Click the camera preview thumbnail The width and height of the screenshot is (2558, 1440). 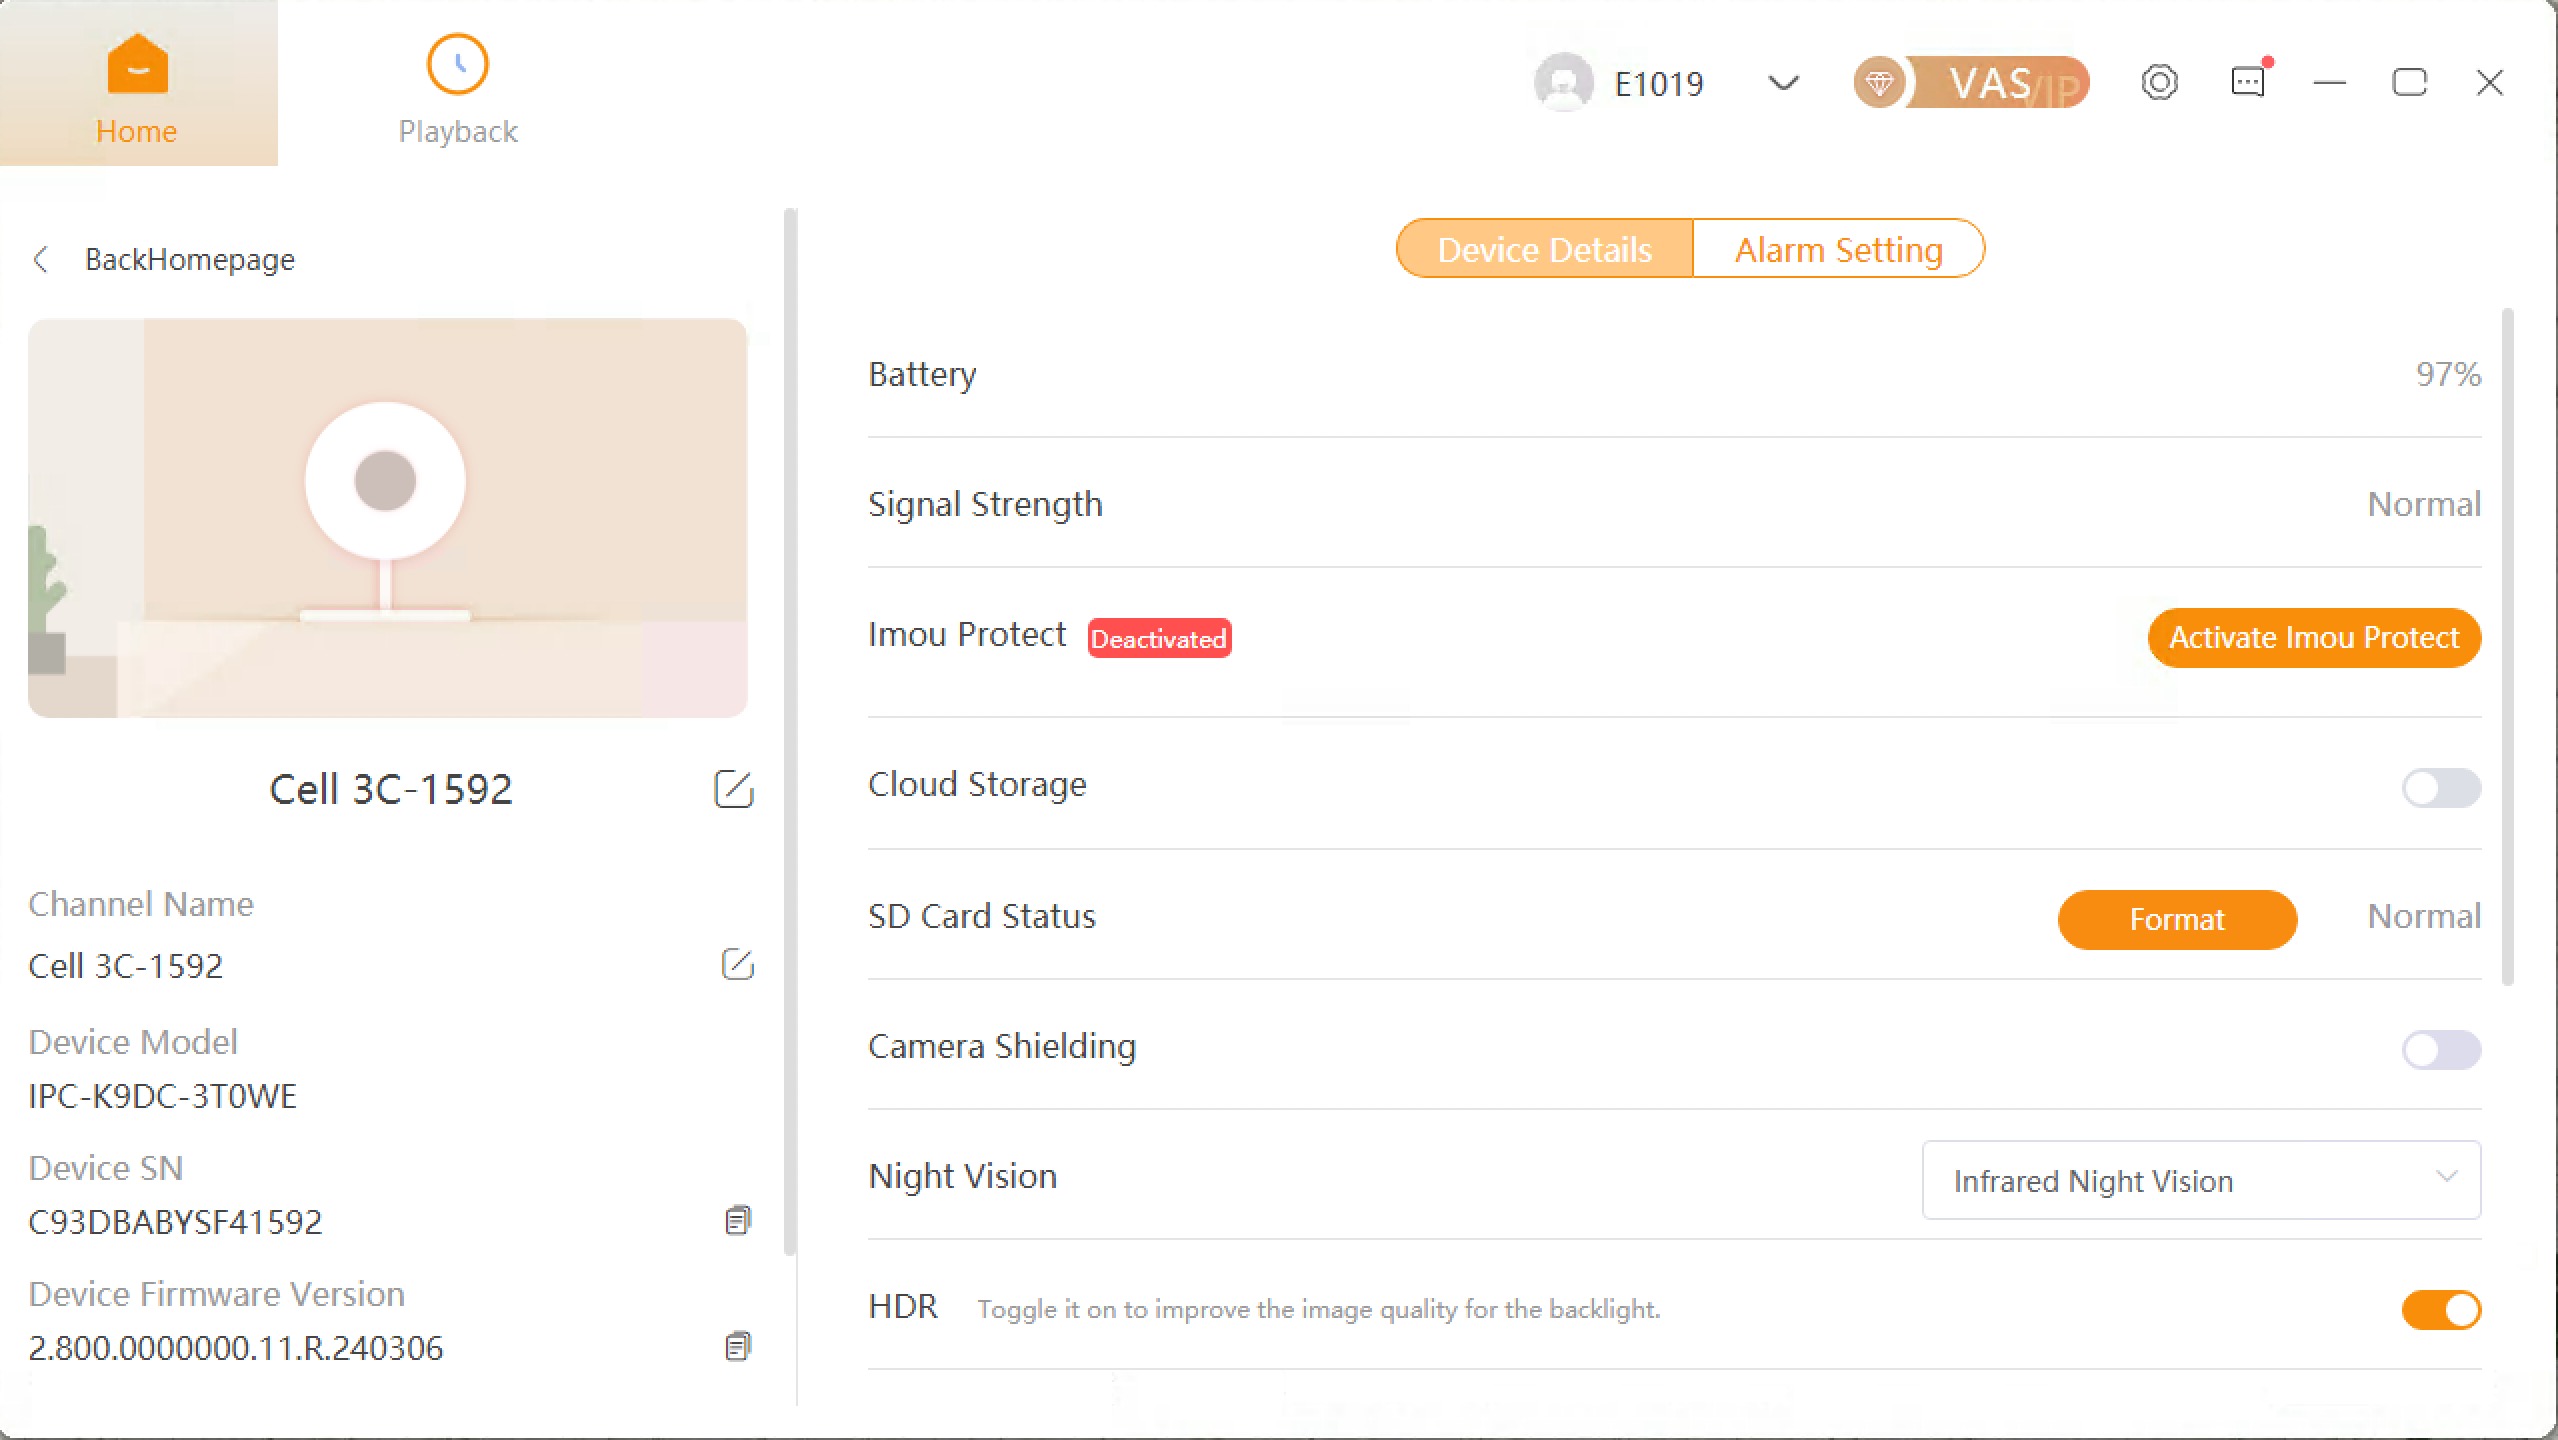point(387,518)
